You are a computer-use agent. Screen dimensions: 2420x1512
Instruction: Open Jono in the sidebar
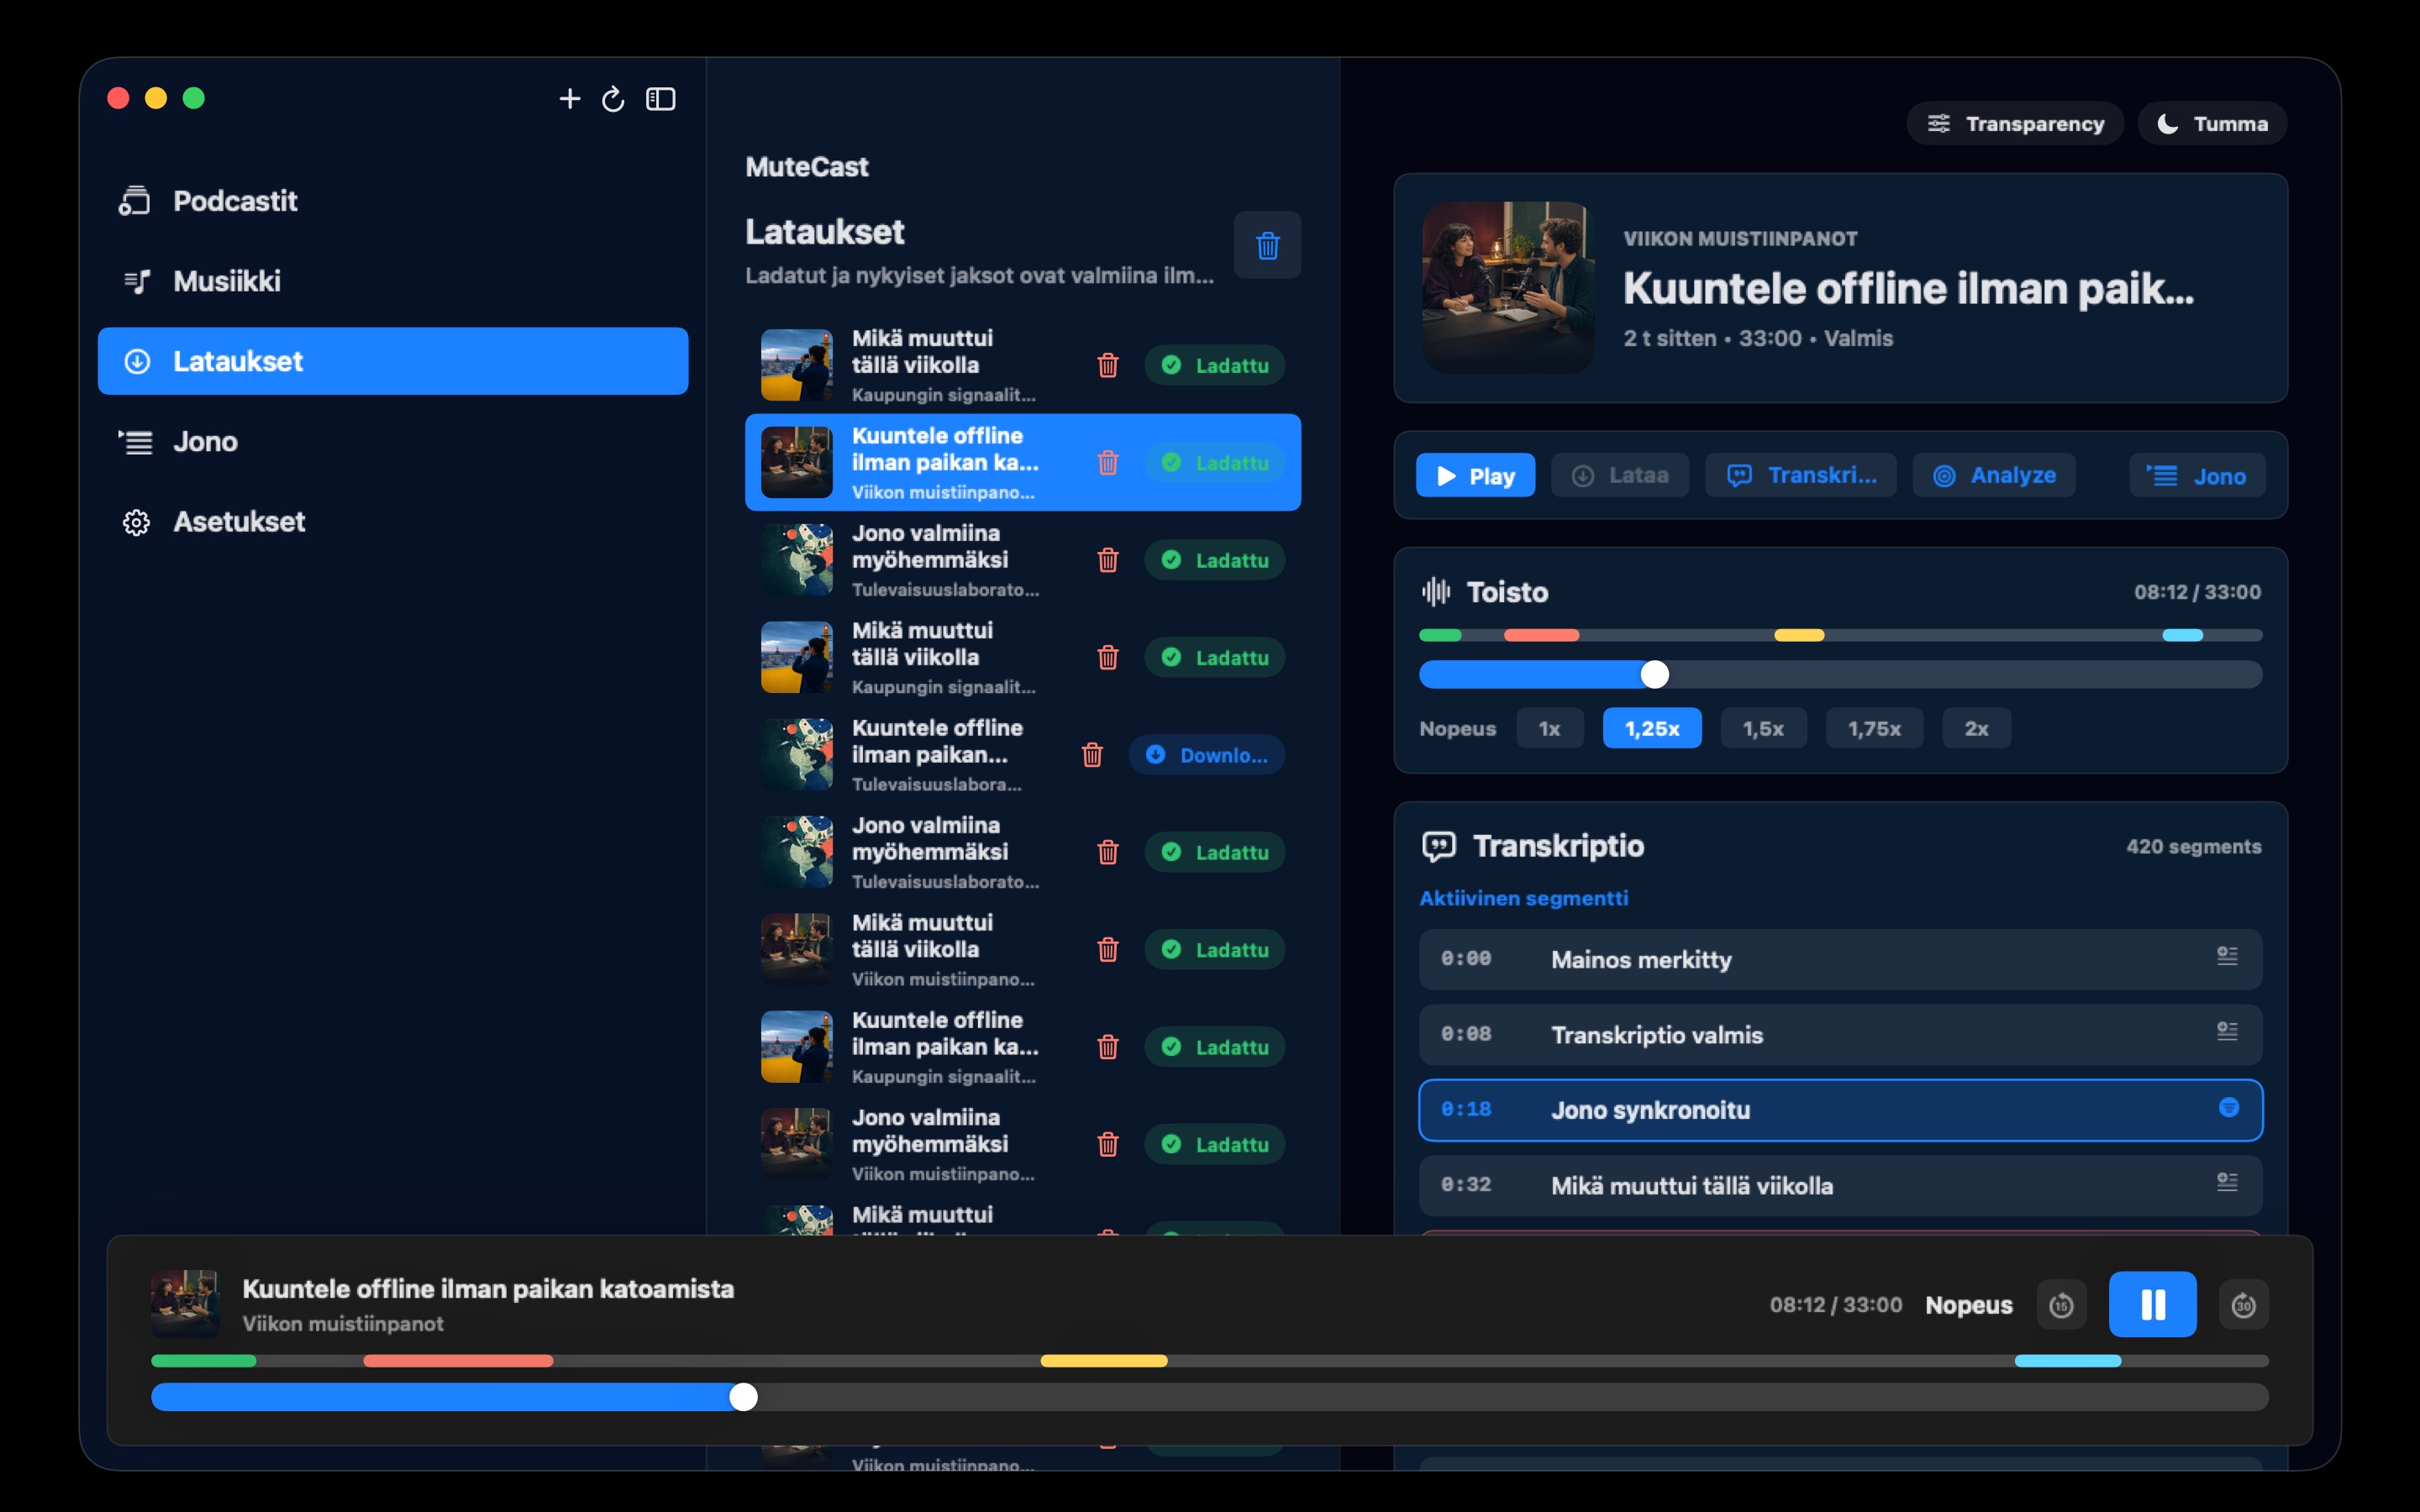(393, 441)
